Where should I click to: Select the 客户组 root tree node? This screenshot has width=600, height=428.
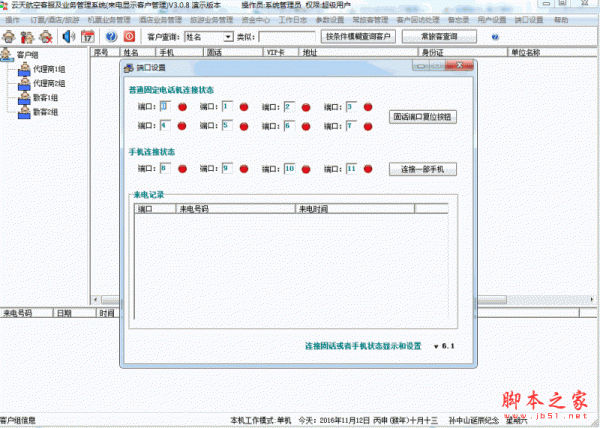[x=27, y=55]
